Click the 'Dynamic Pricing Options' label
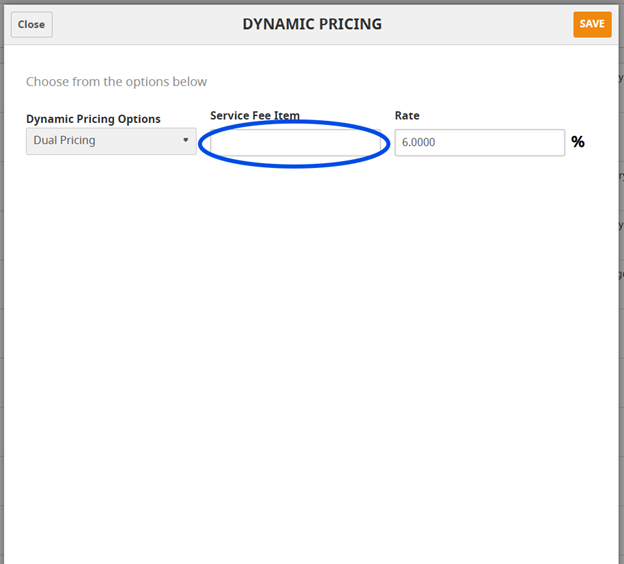Viewport: 624px width, 564px height. pyautogui.click(x=93, y=119)
